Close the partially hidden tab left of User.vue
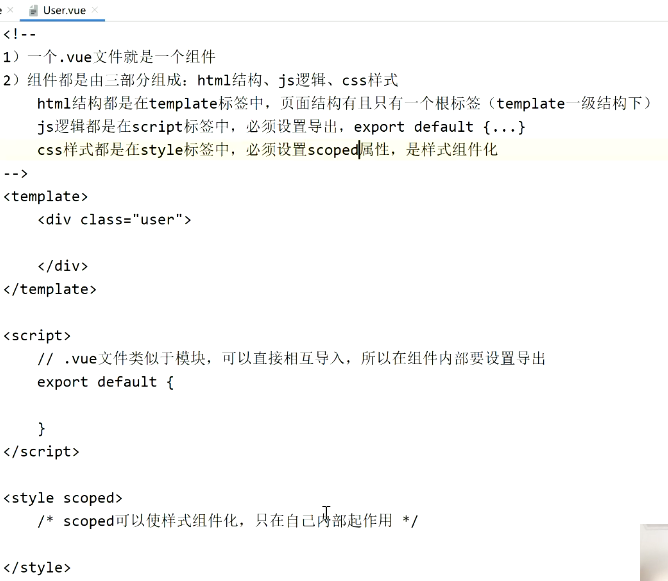Viewport: 668px width, 581px height. click(10, 9)
